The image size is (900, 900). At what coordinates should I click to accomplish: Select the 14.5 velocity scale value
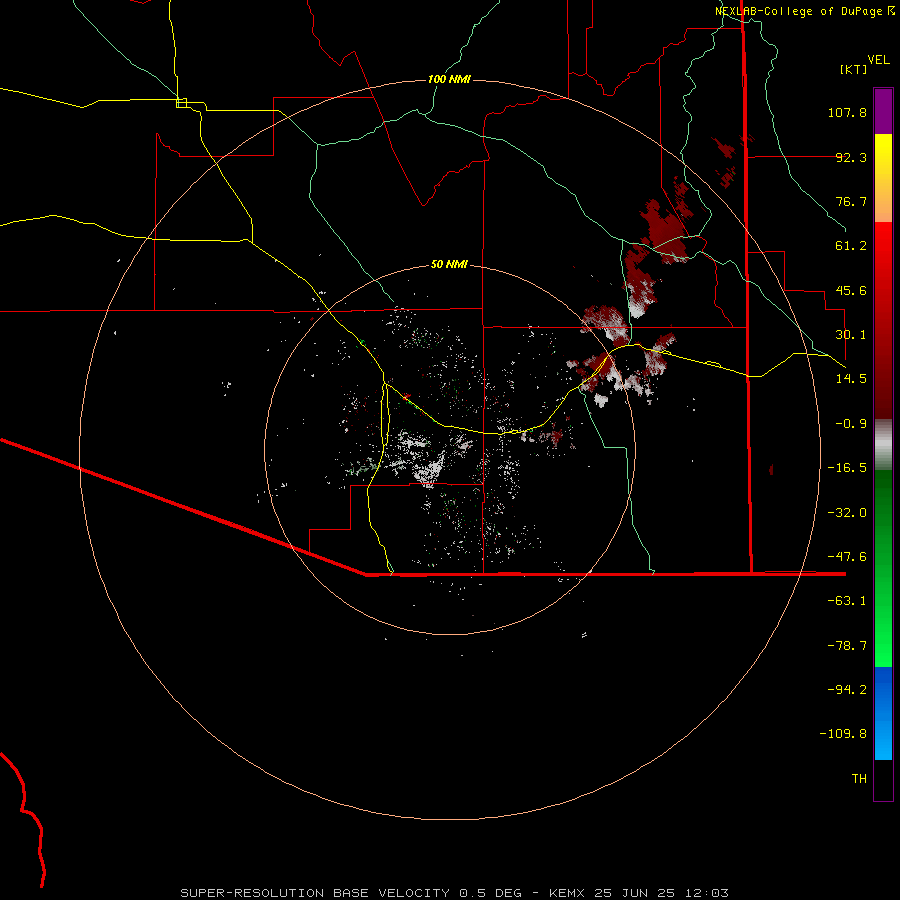851,379
